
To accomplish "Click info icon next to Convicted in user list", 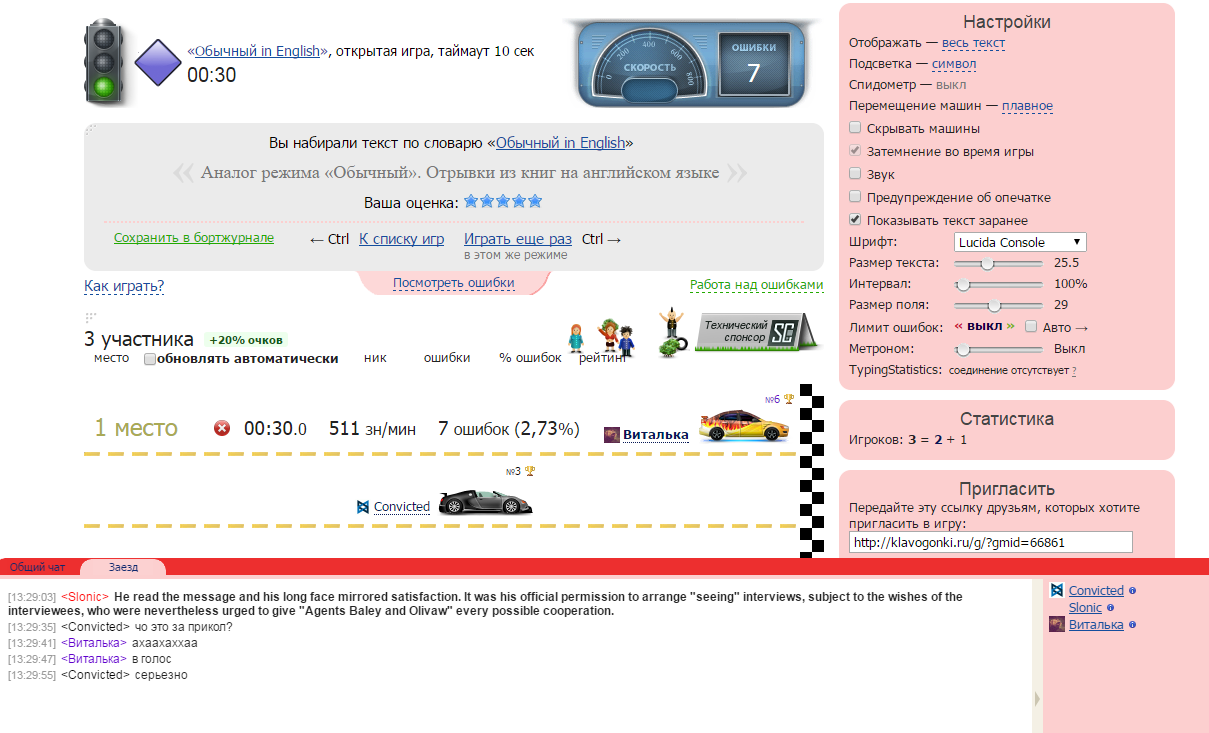I will (1132, 591).
